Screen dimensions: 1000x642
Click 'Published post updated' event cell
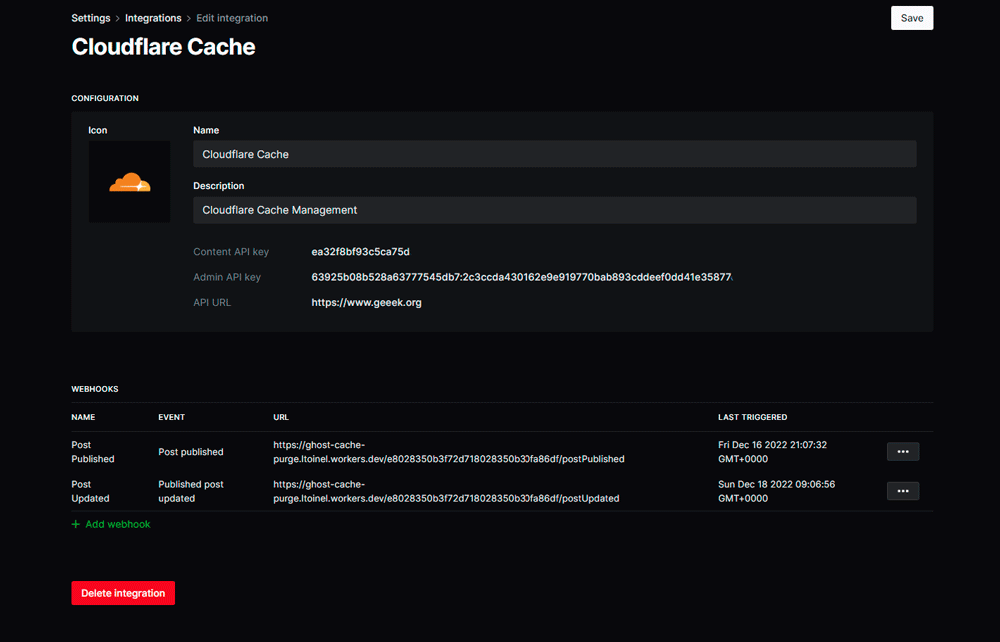click(191, 492)
